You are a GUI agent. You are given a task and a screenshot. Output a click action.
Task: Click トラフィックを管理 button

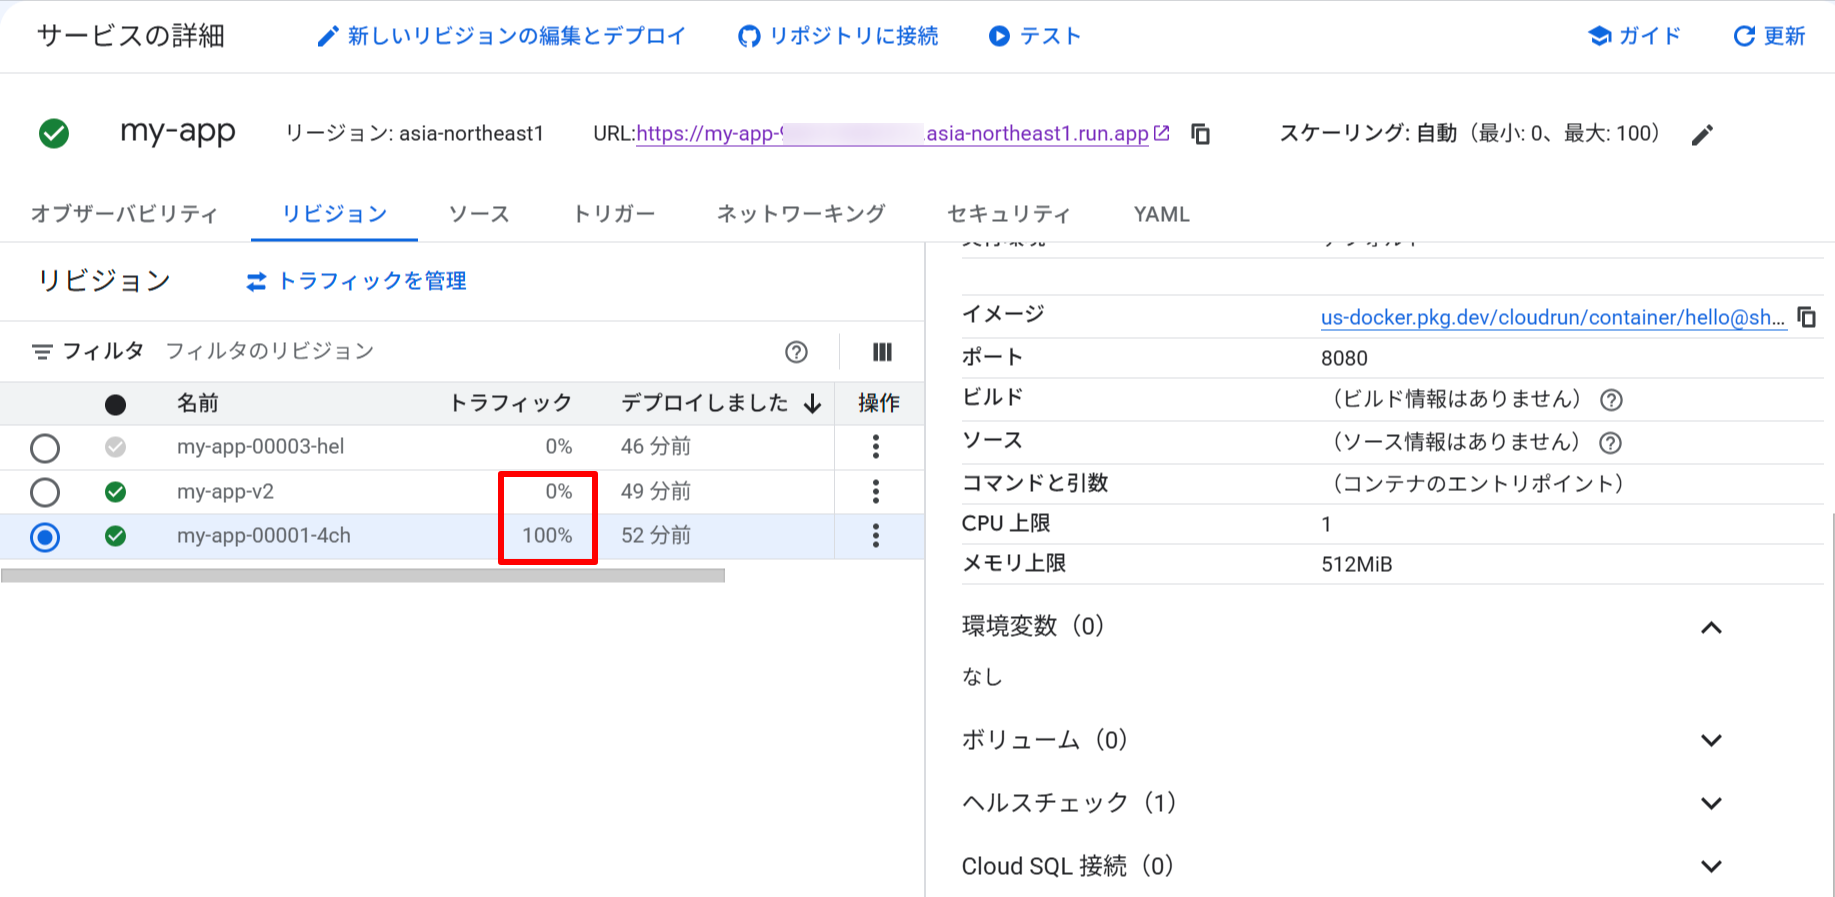tap(356, 281)
